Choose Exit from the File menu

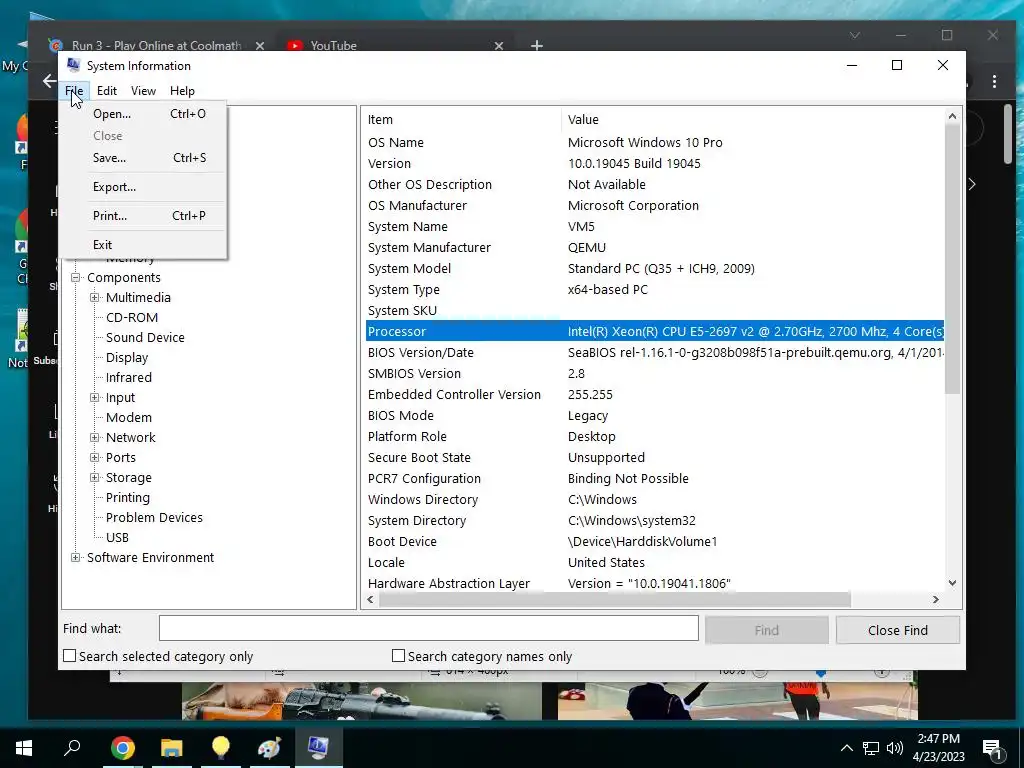(144, 245)
